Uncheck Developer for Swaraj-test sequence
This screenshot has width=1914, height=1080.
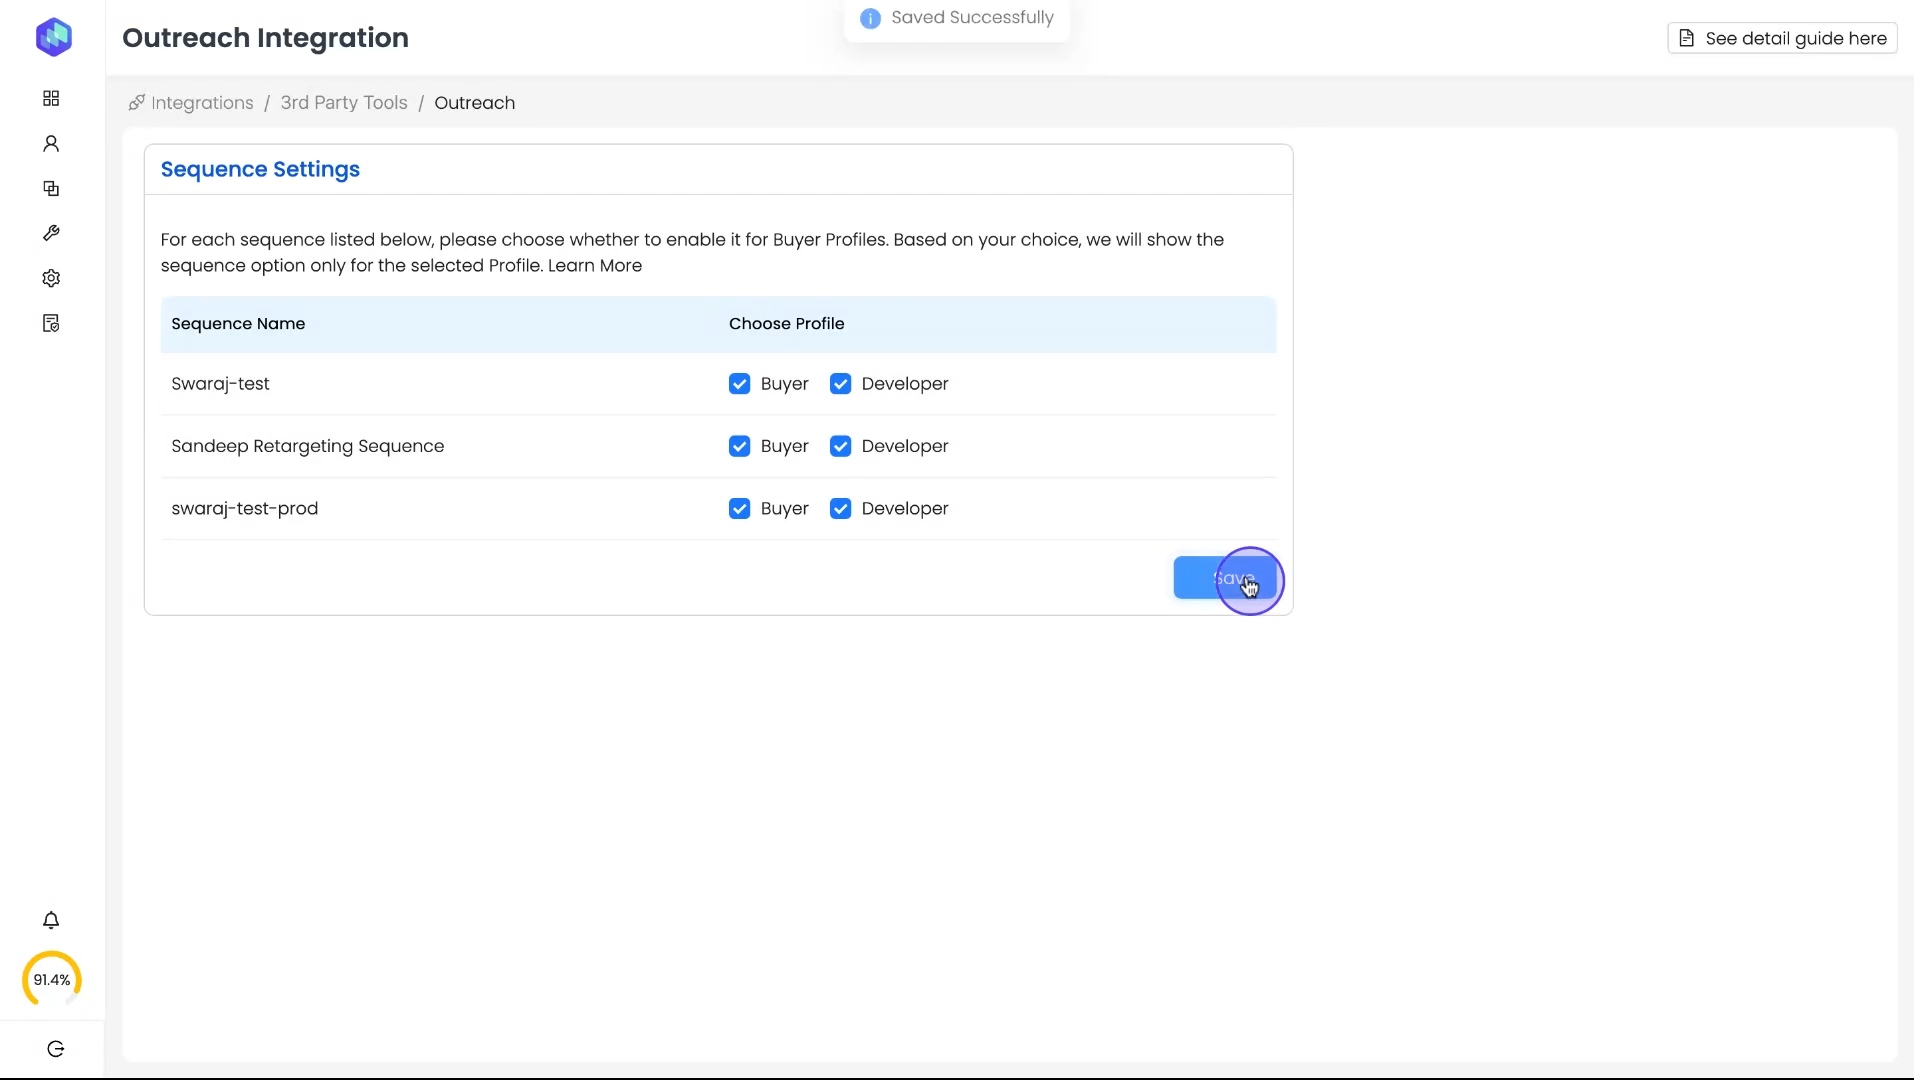click(x=840, y=384)
